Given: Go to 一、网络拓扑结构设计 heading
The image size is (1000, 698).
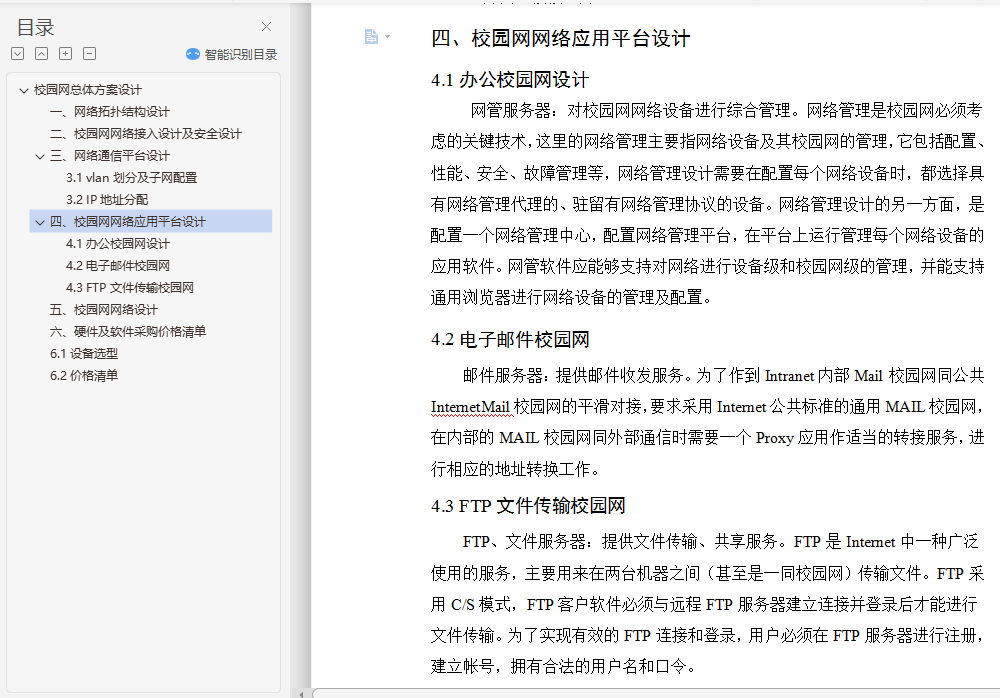Looking at the screenshot, I should click(110, 112).
